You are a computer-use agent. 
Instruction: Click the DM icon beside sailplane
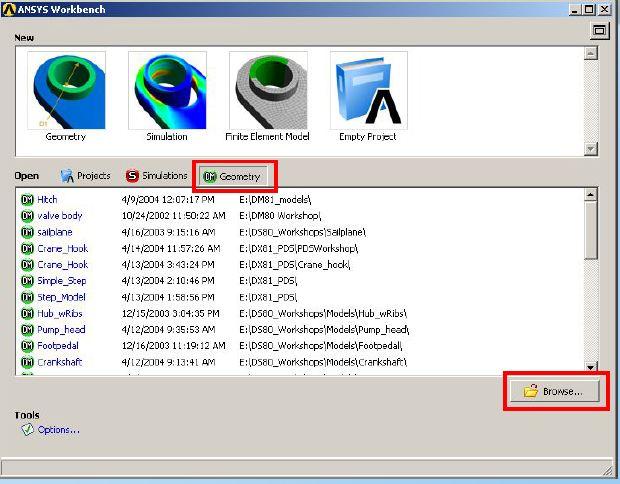pos(27,232)
